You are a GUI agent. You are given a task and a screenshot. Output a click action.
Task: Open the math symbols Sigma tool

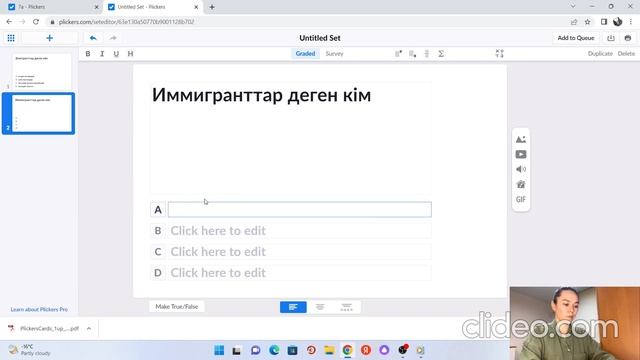(x=441, y=53)
